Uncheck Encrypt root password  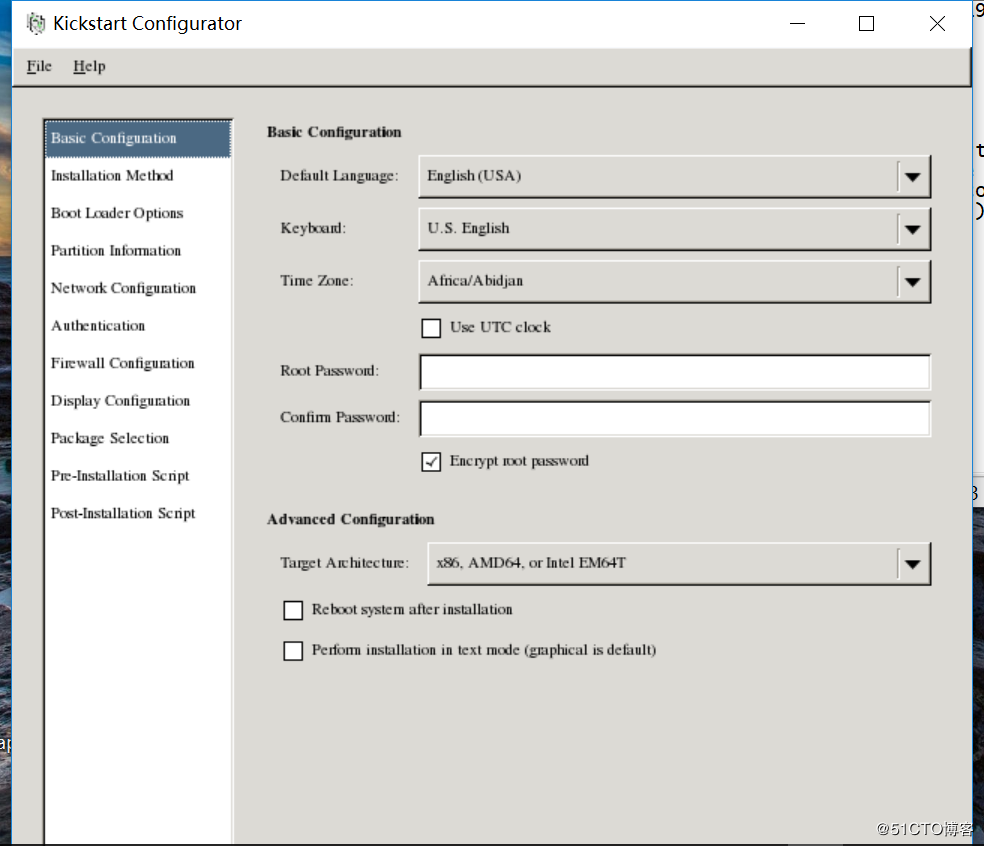coord(431,462)
